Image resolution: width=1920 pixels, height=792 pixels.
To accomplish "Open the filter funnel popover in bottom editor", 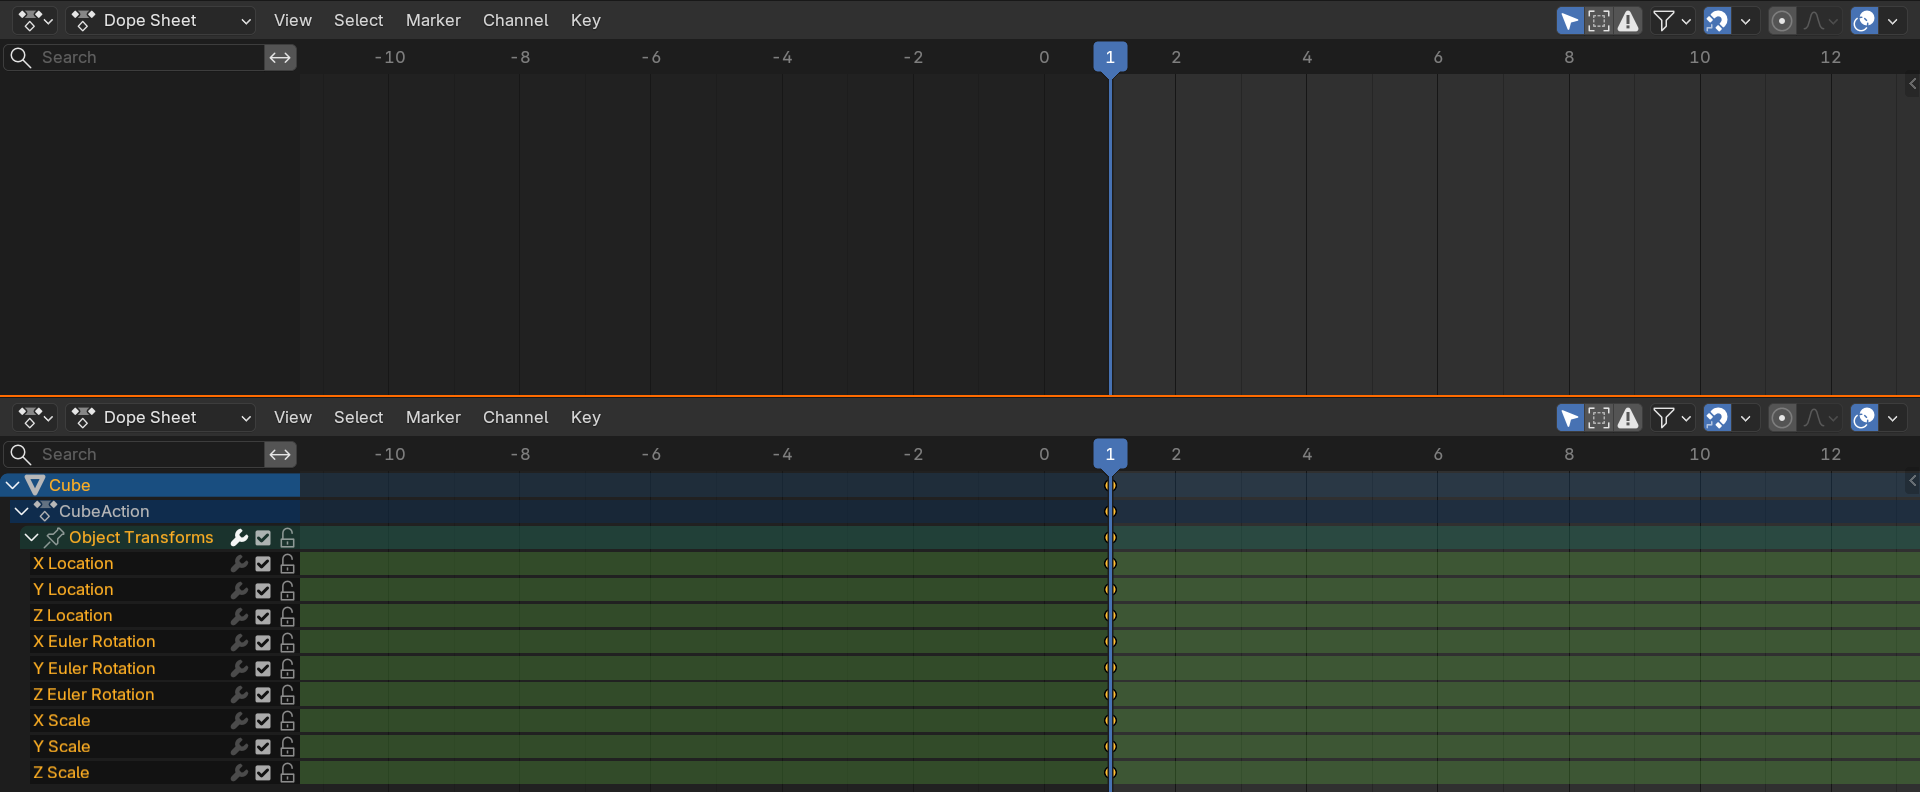I will [x=1671, y=417].
